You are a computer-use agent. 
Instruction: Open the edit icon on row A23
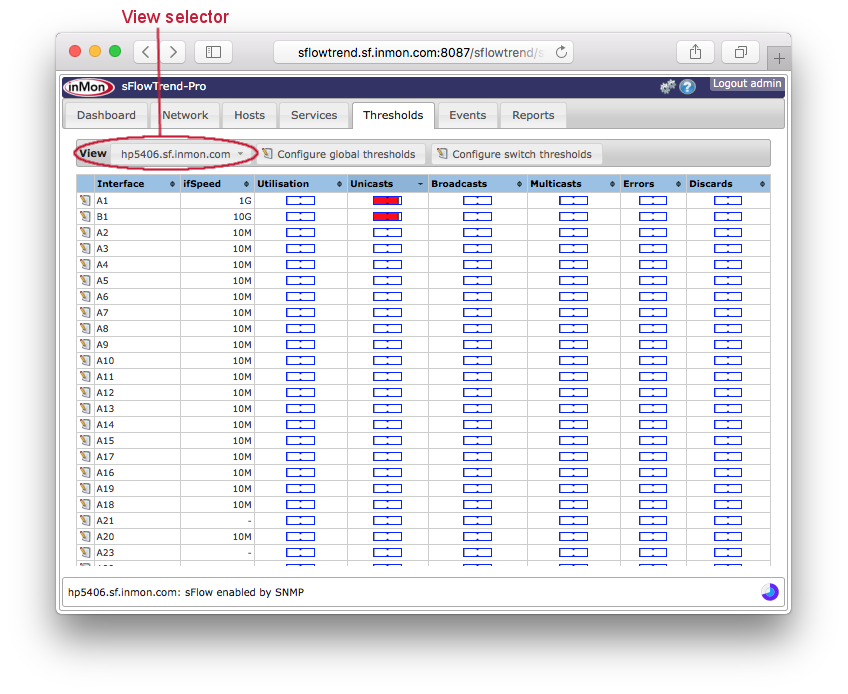tap(85, 552)
